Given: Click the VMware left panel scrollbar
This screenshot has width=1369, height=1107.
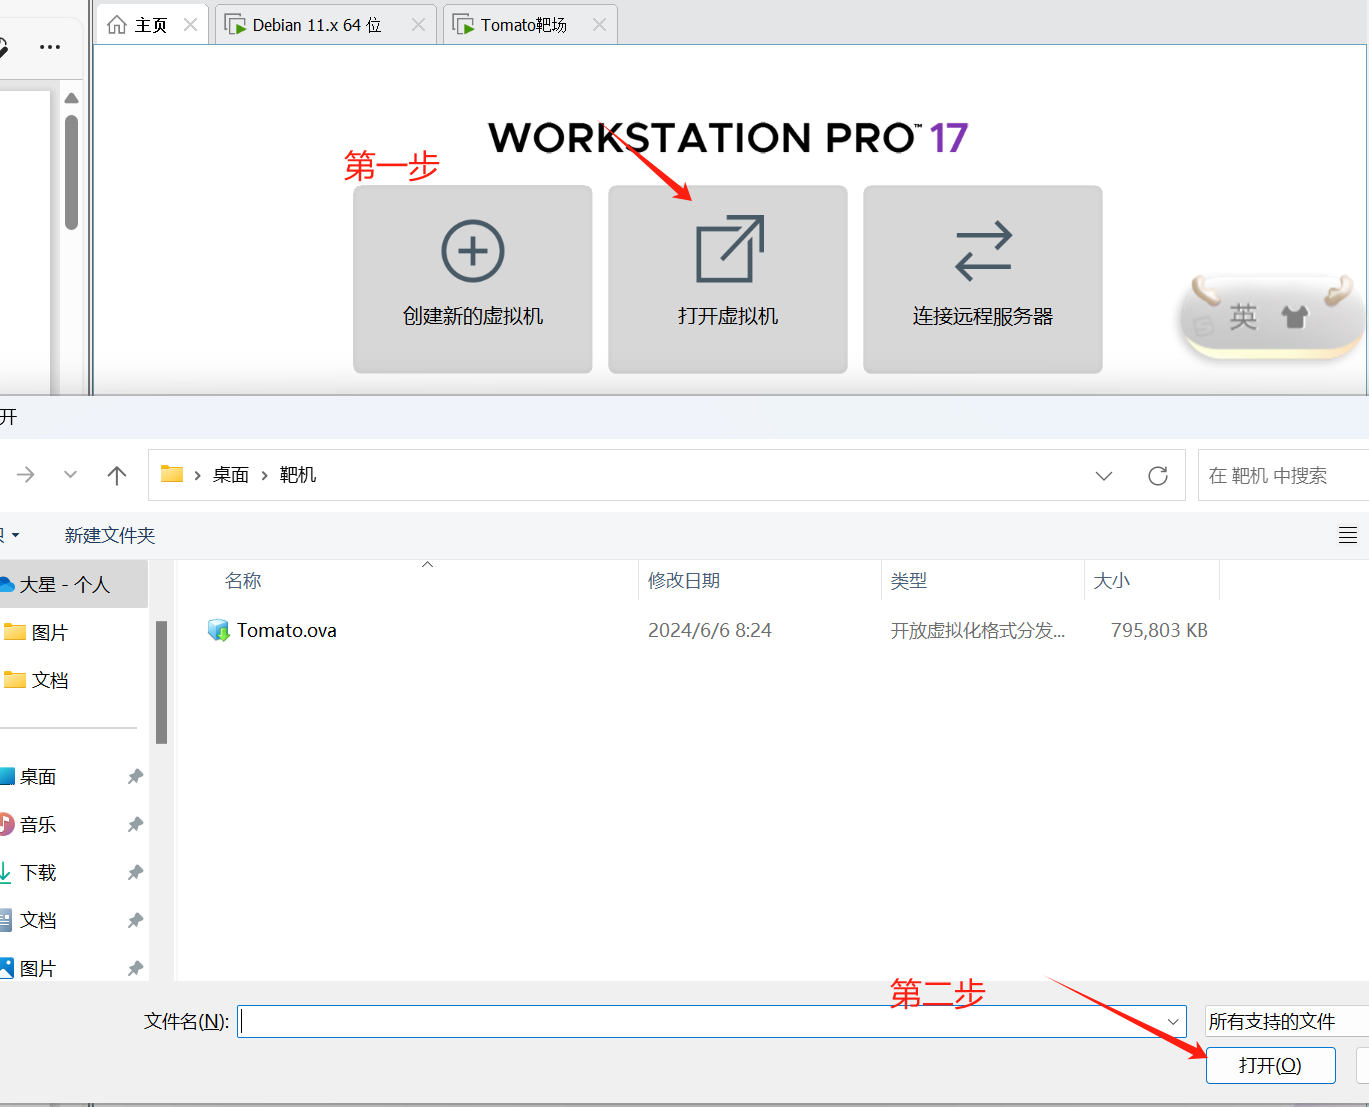Looking at the screenshot, I should (x=71, y=172).
